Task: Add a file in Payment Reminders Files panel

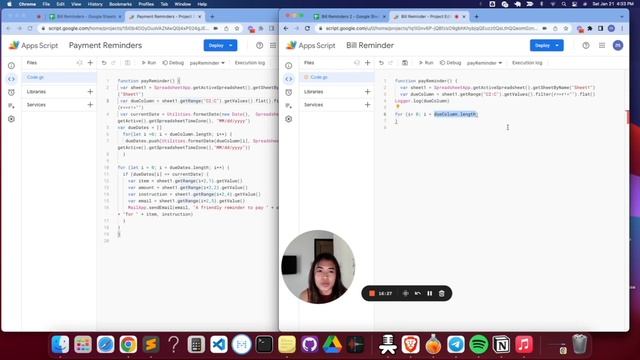Action: (90, 63)
